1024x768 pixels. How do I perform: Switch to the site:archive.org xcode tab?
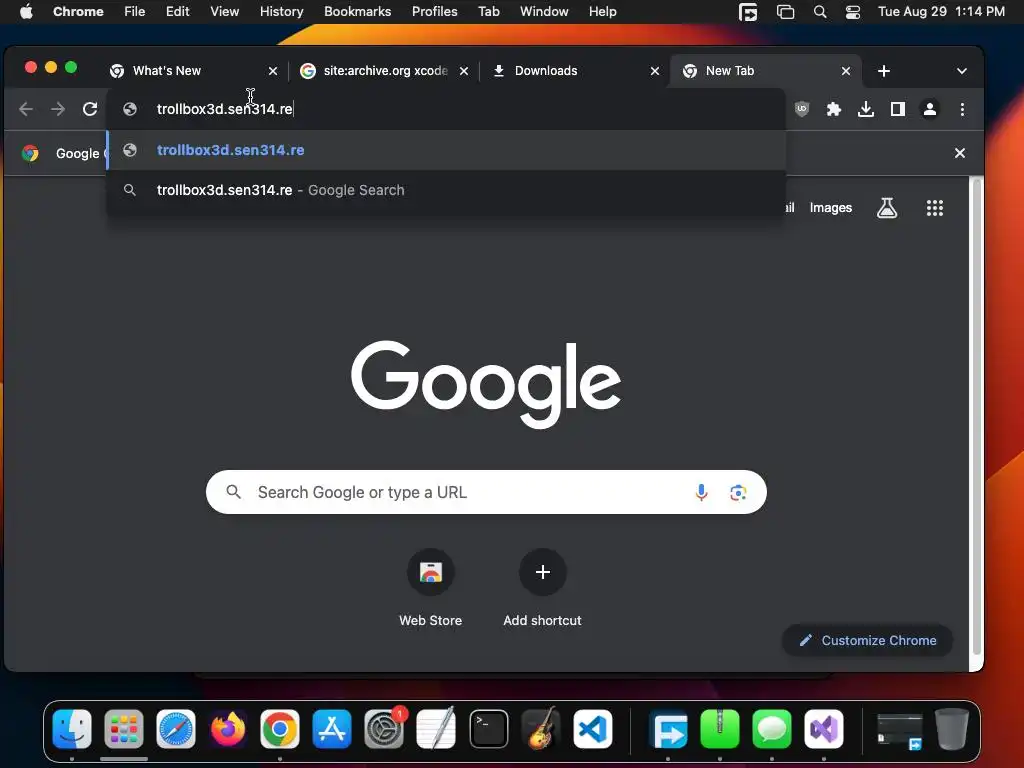[384, 71]
